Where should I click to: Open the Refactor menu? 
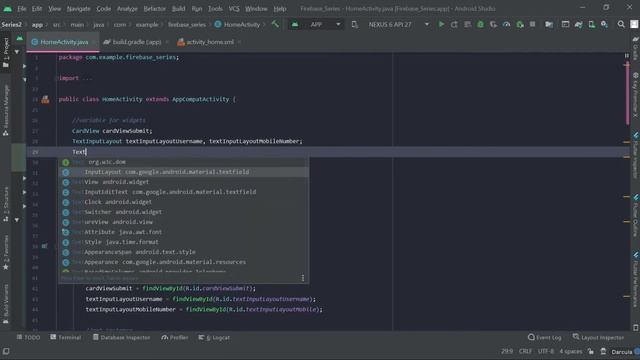pos(155,9)
